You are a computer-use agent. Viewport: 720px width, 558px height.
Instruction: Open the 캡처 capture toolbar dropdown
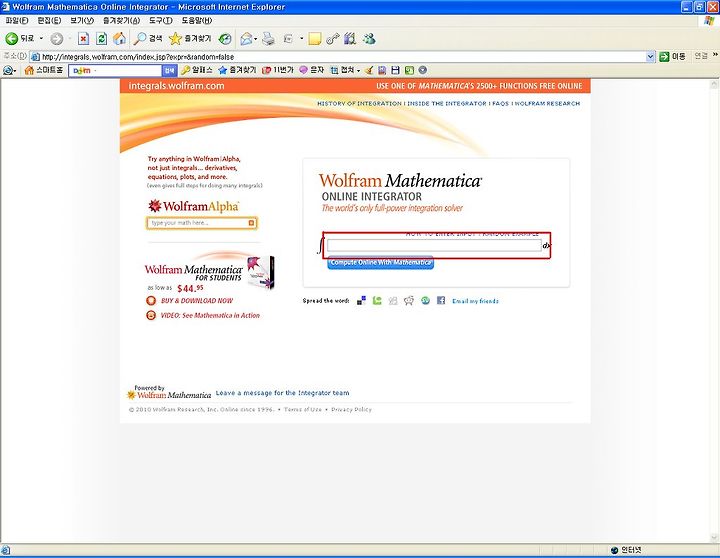click(x=345, y=70)
